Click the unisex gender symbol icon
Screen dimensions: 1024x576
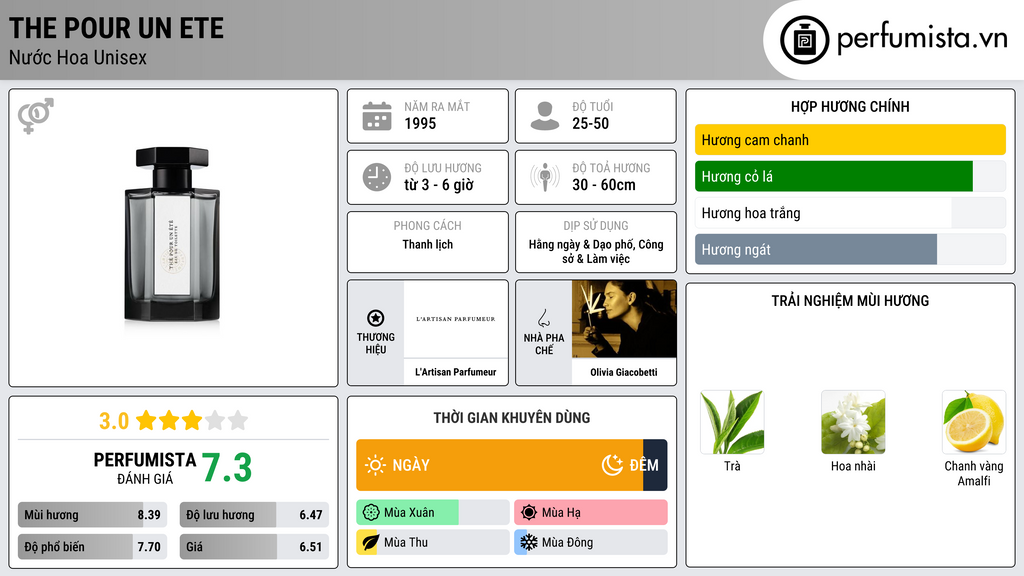pos(36,116)
